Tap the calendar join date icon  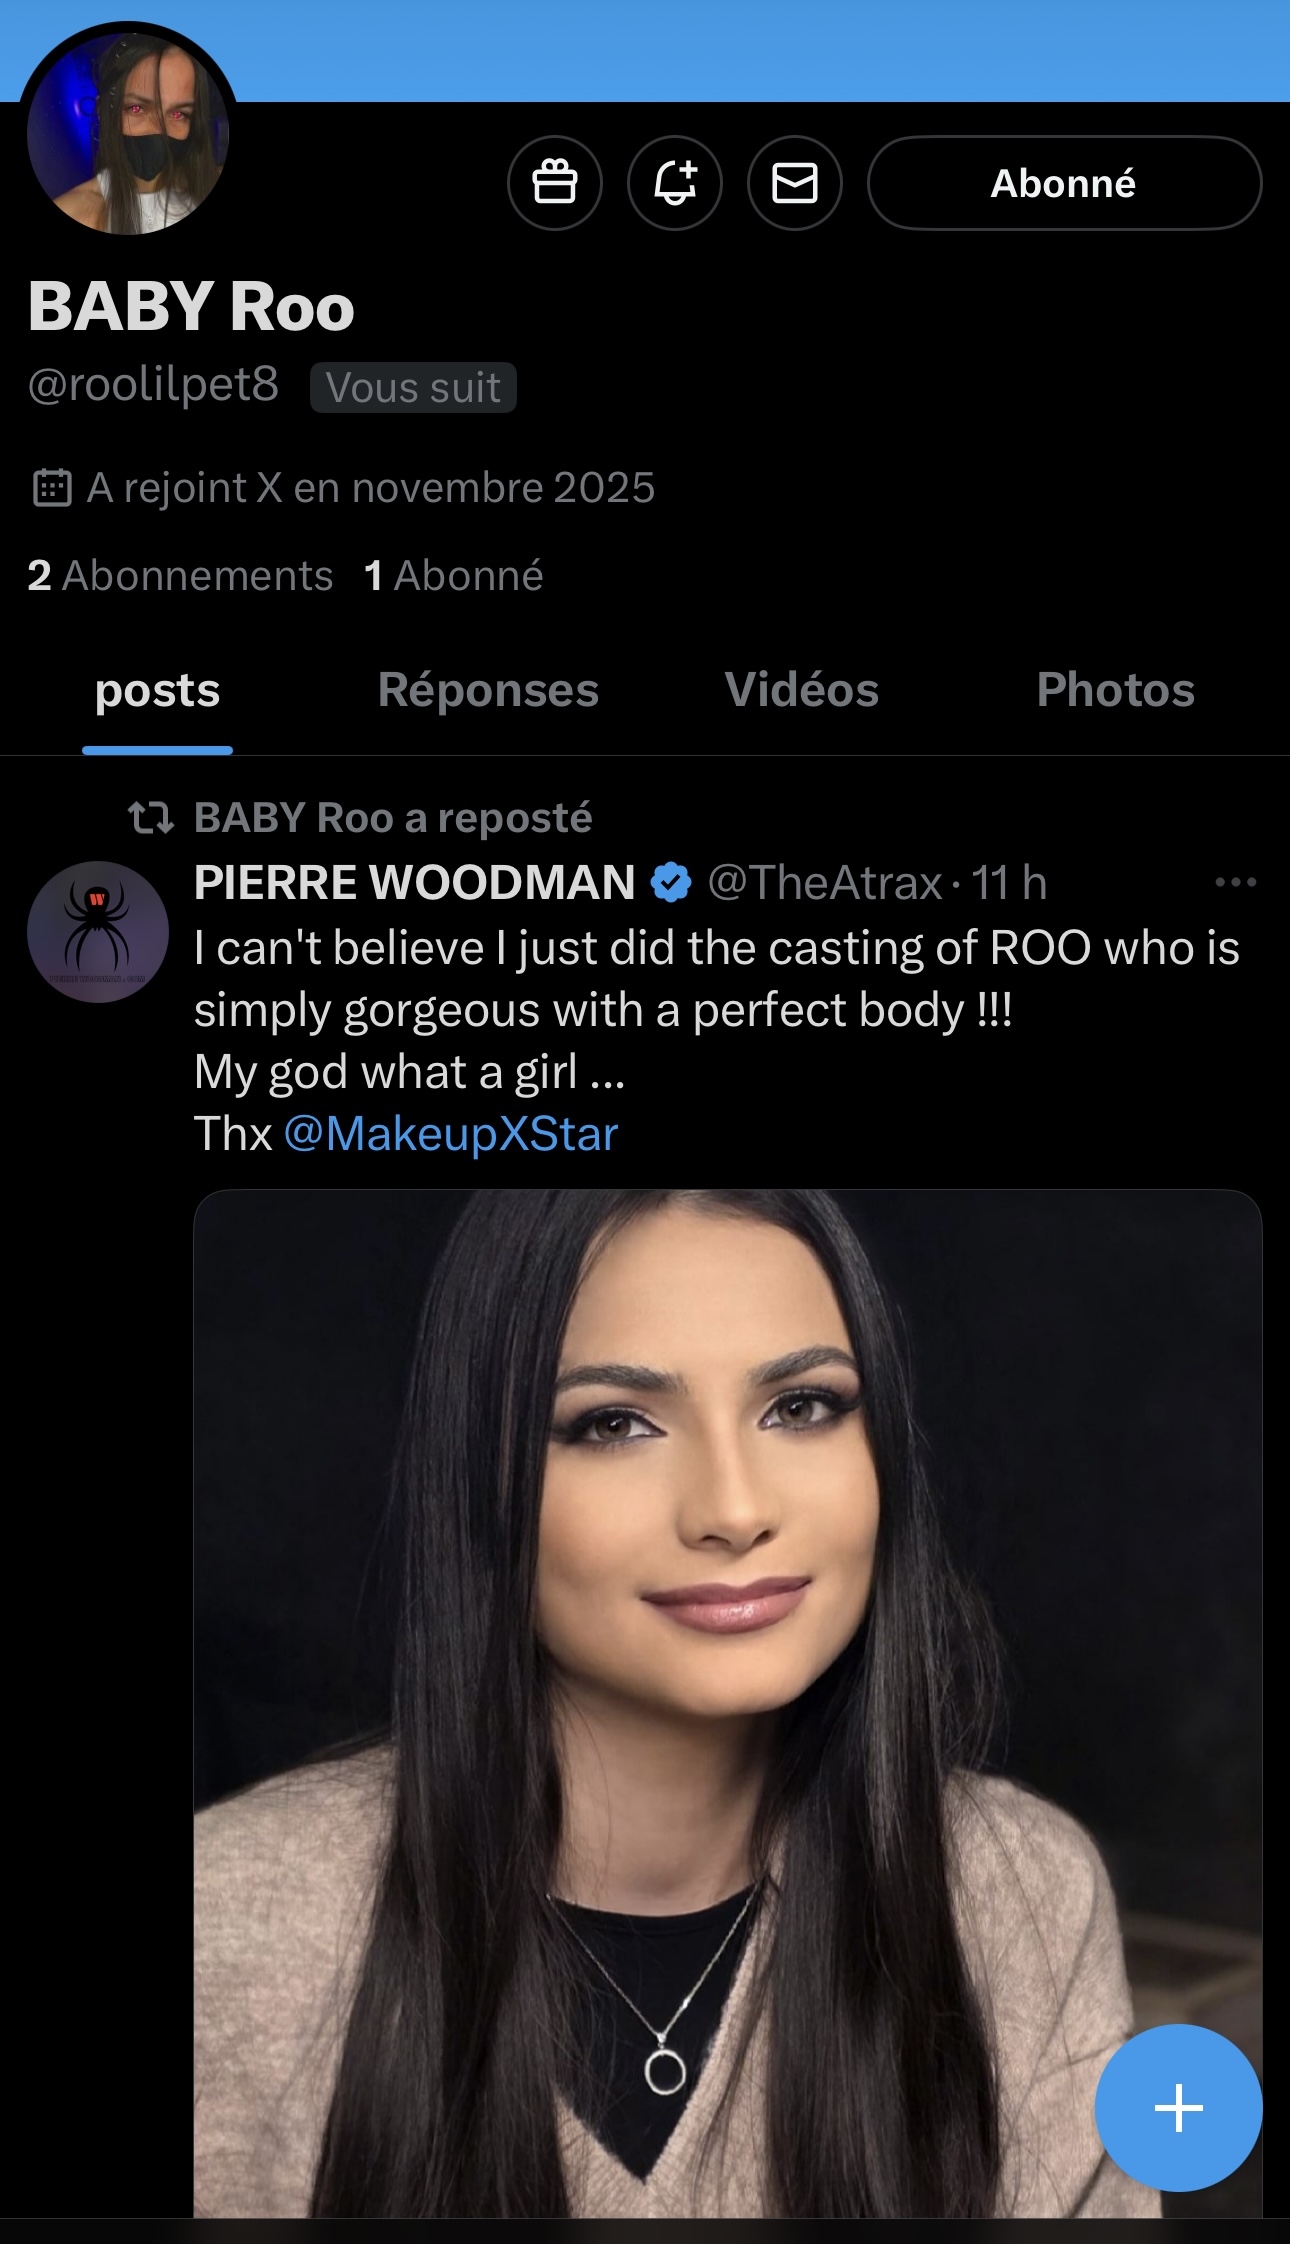(x=52, y=488)
